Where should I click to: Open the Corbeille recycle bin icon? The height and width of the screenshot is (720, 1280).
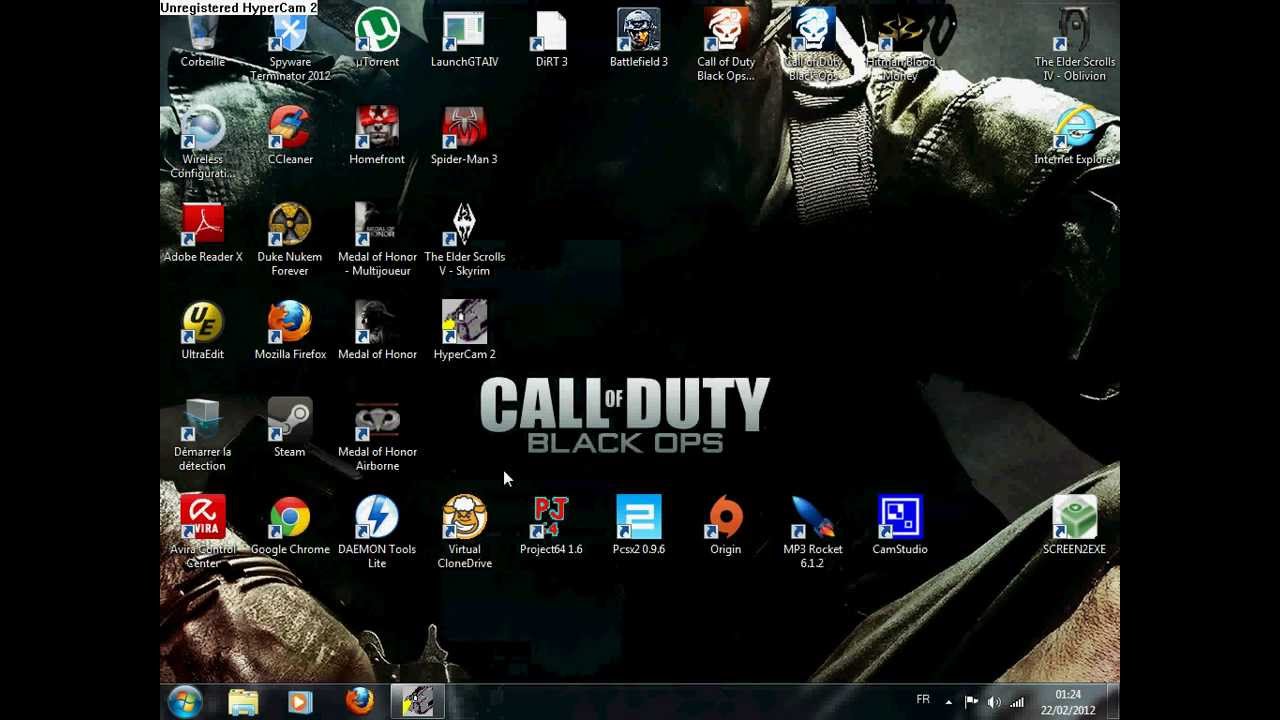(203, 40)
